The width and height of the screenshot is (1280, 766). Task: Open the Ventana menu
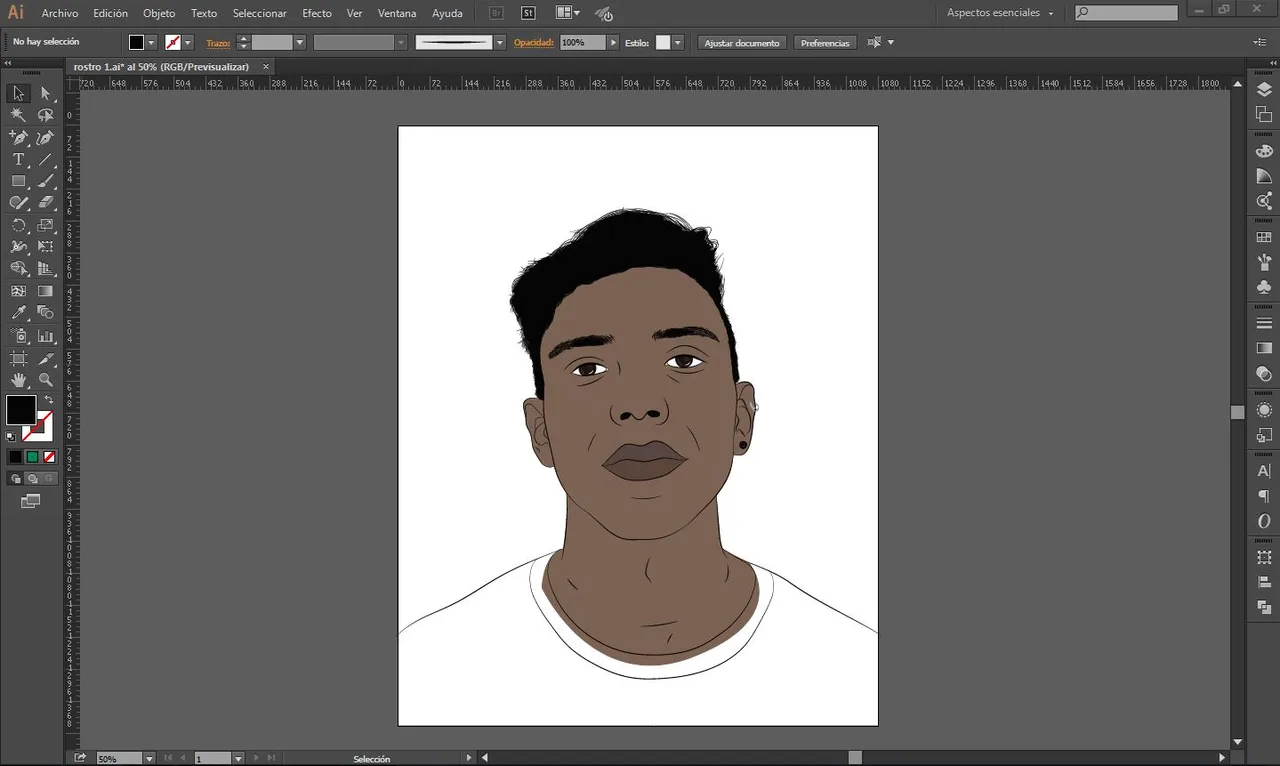click(397, 13)
